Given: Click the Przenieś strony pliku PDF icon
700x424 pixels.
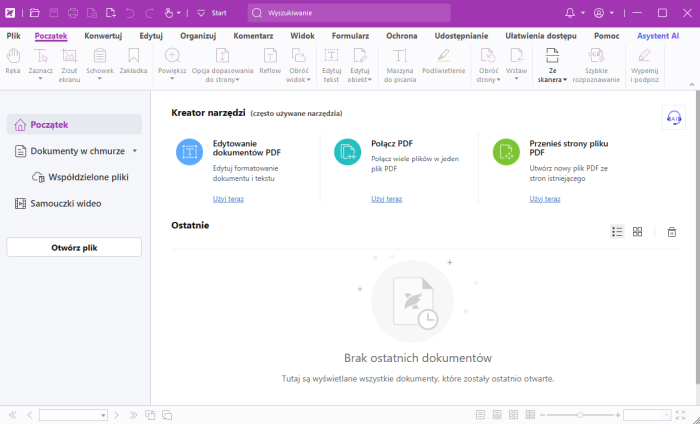Looking at the screenshot, I should point(506,152).
